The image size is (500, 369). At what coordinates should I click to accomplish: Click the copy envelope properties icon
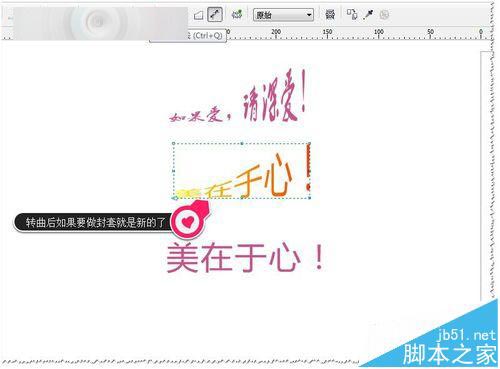click(x=352, y=15)
